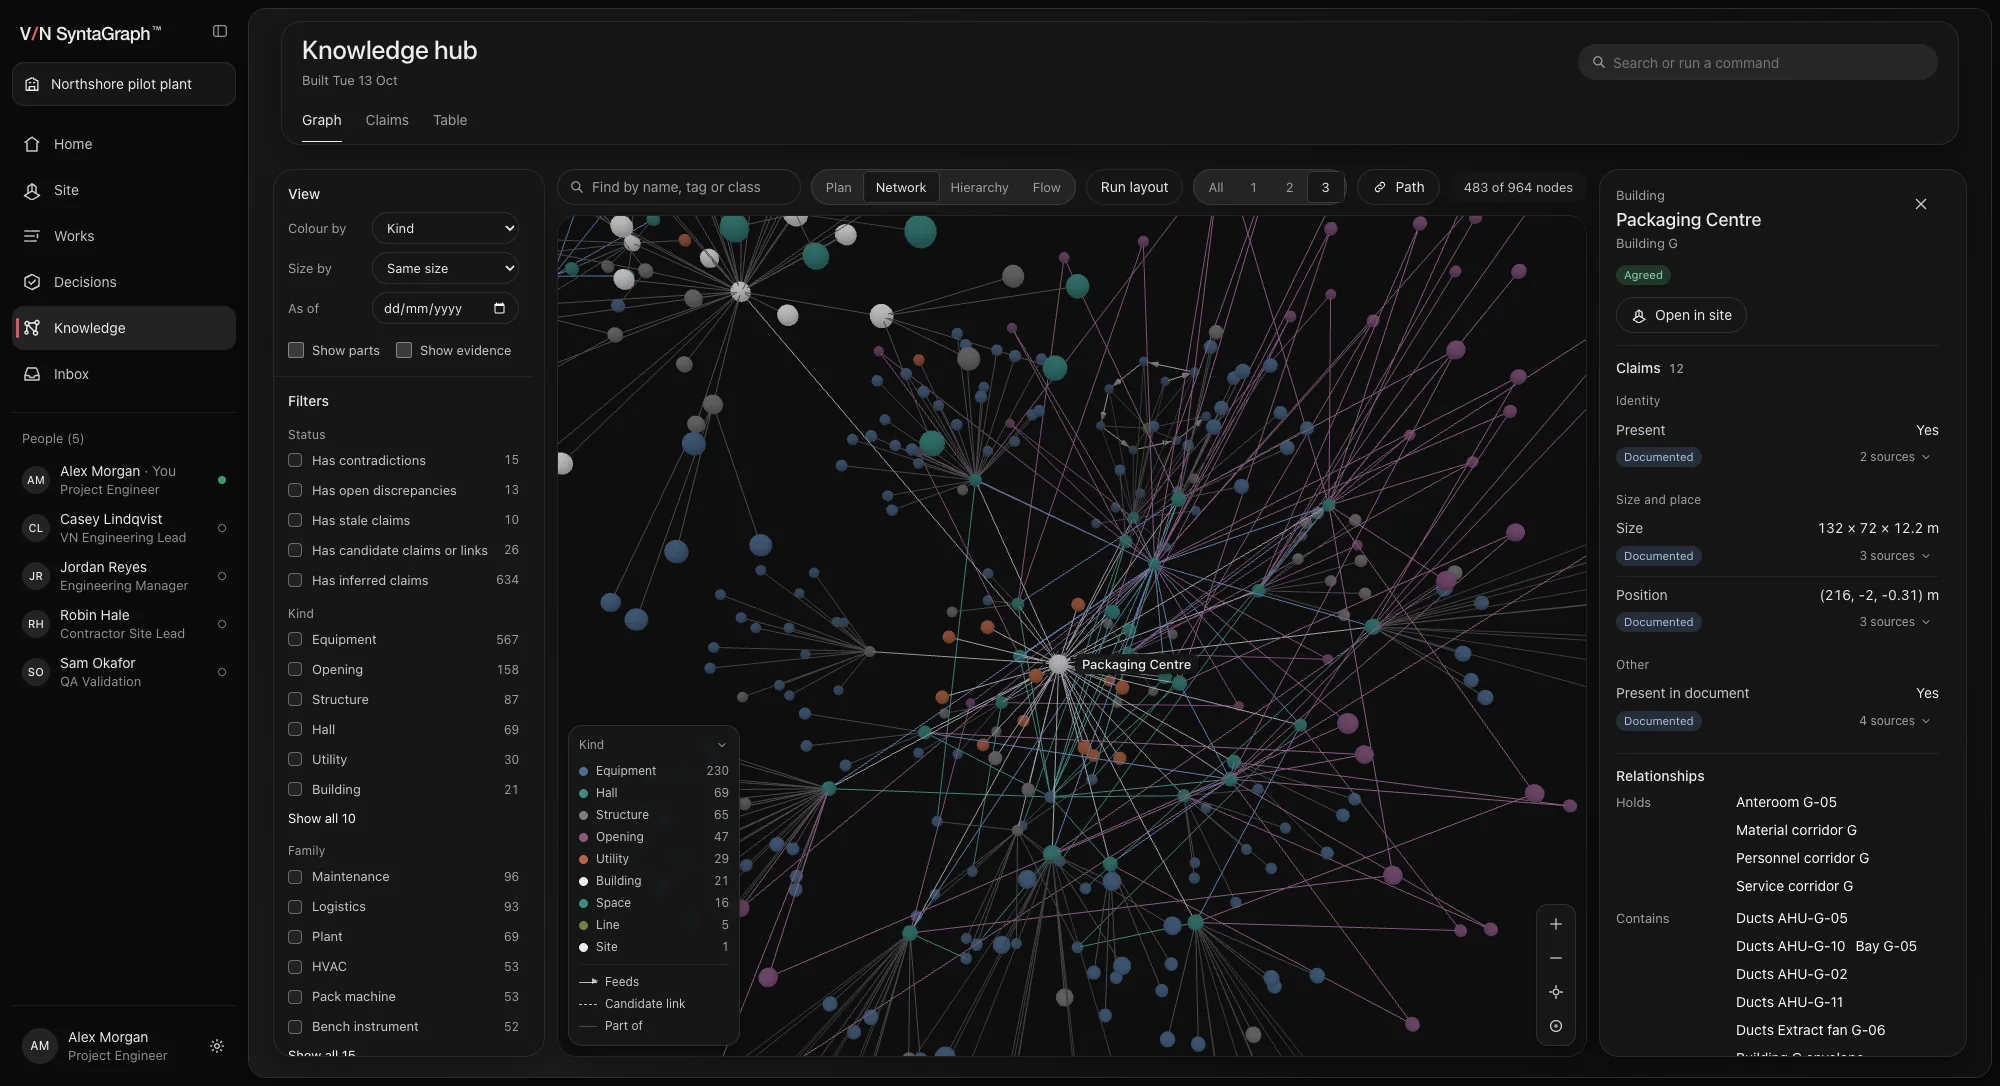Enable the Show parts checkbox
The height and width of the screenshot is (1086, 2000).
click(296, 350)
